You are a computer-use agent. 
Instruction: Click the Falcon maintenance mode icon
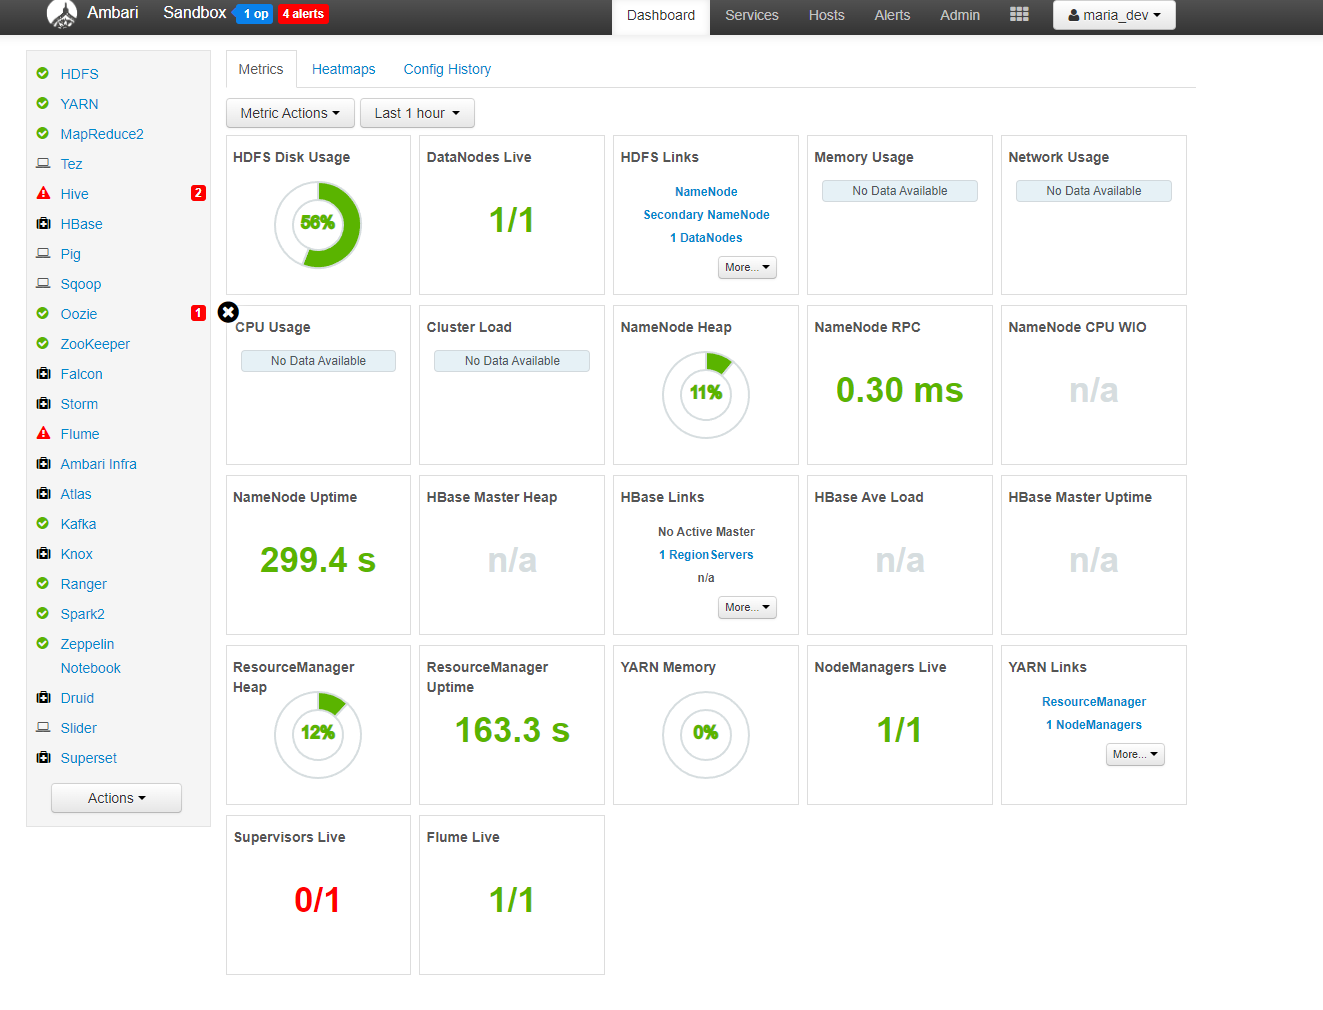tap(43, 373)
